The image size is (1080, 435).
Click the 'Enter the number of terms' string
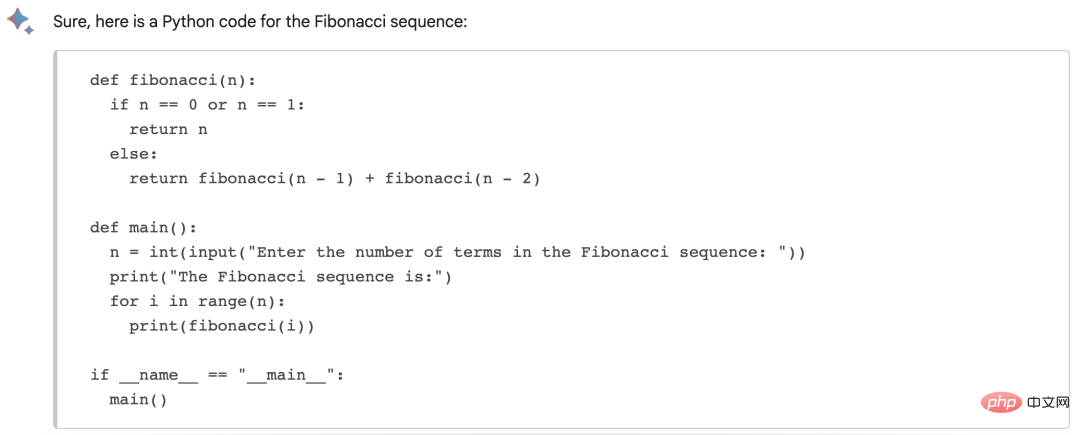pyautogui.click(x=519, y=252)
